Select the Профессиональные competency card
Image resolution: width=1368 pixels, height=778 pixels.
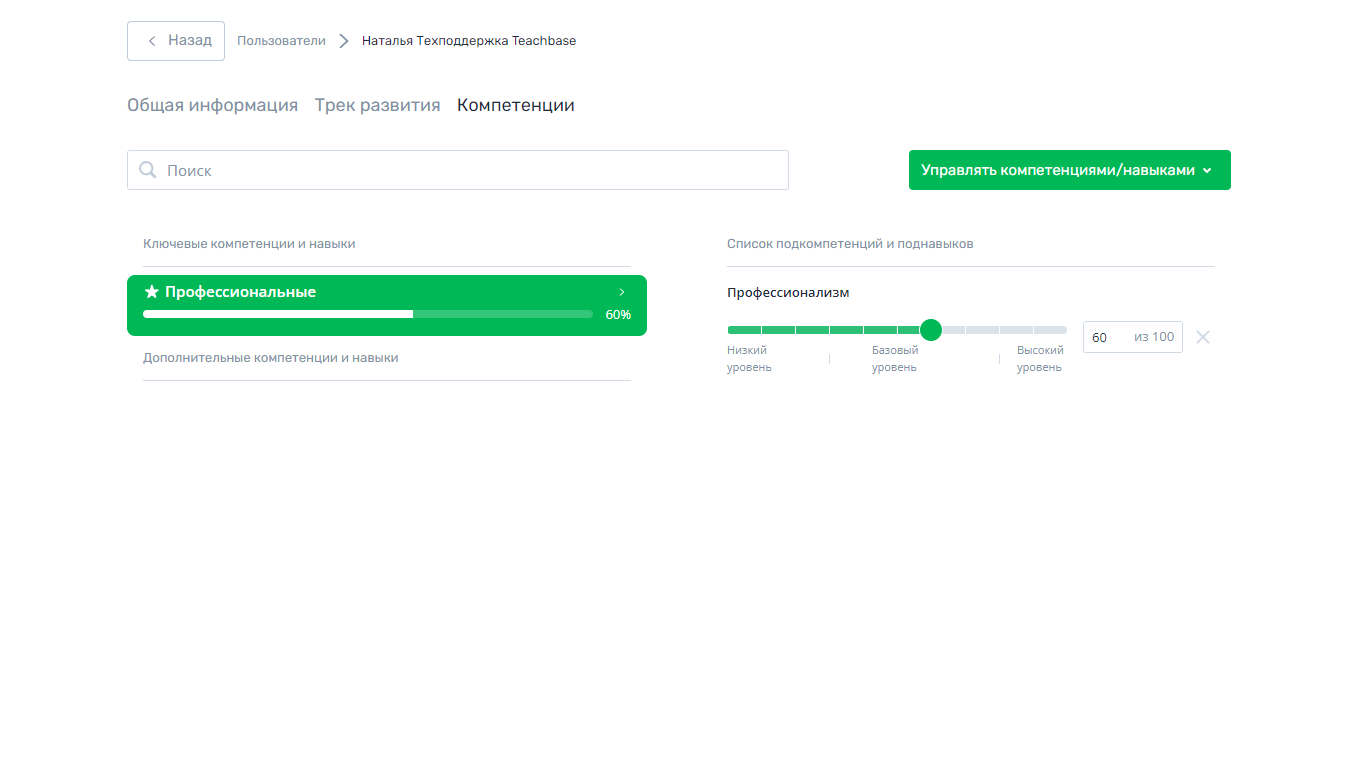(387, 305)
